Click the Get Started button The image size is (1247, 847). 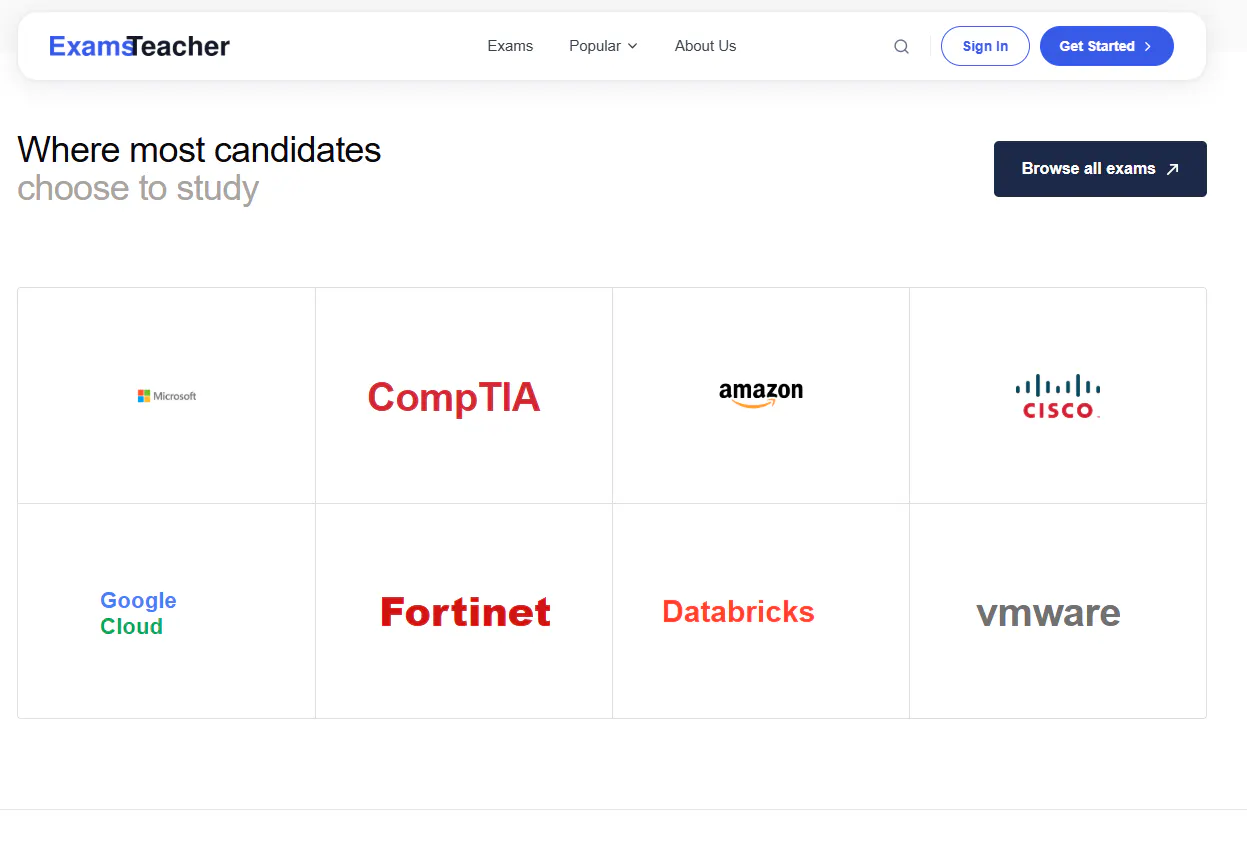[1107, 46]
